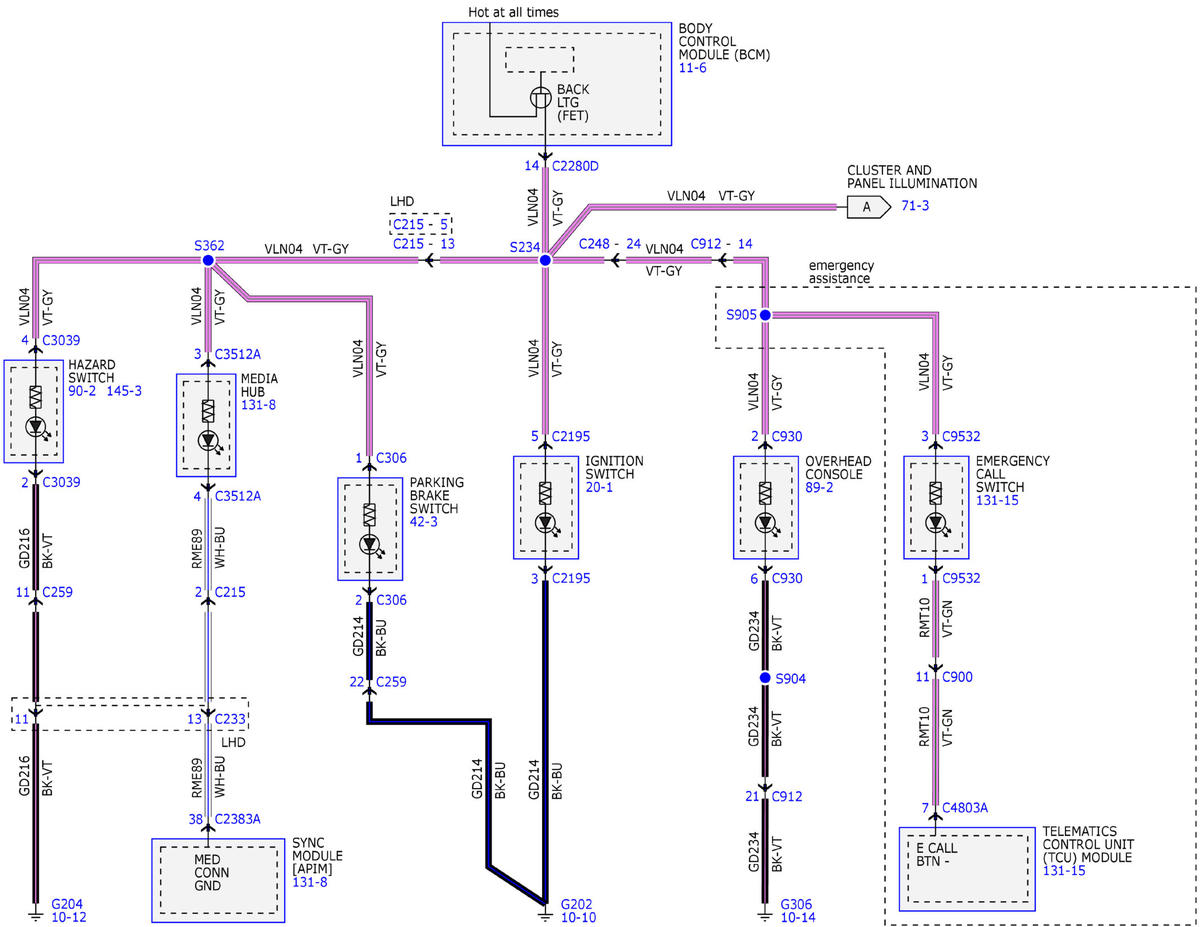This screenshot has height=927, width=1200.
Task: Follow the 89-2 Overhead Console reference
Action: click(819, 487)
